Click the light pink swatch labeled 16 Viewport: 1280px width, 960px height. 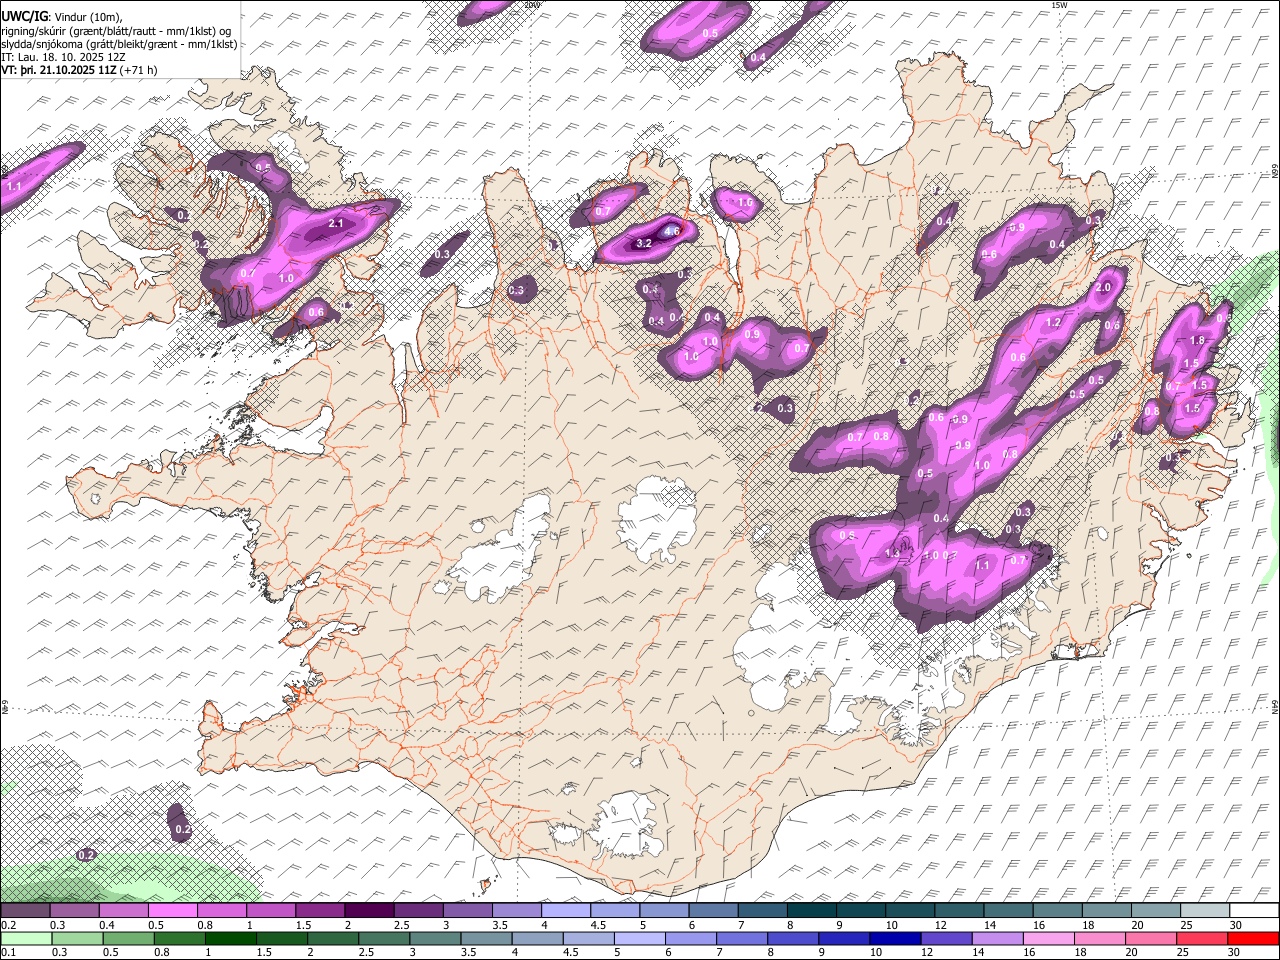[1049, 938]
